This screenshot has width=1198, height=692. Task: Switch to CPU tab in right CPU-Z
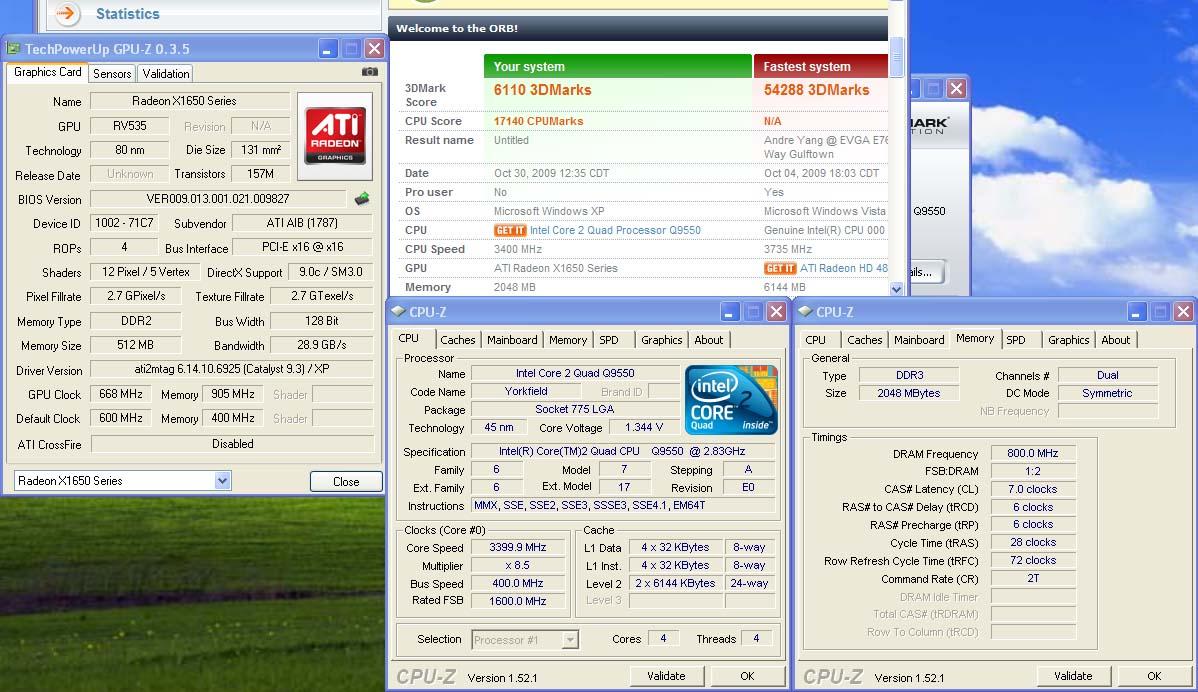point(815,340)
